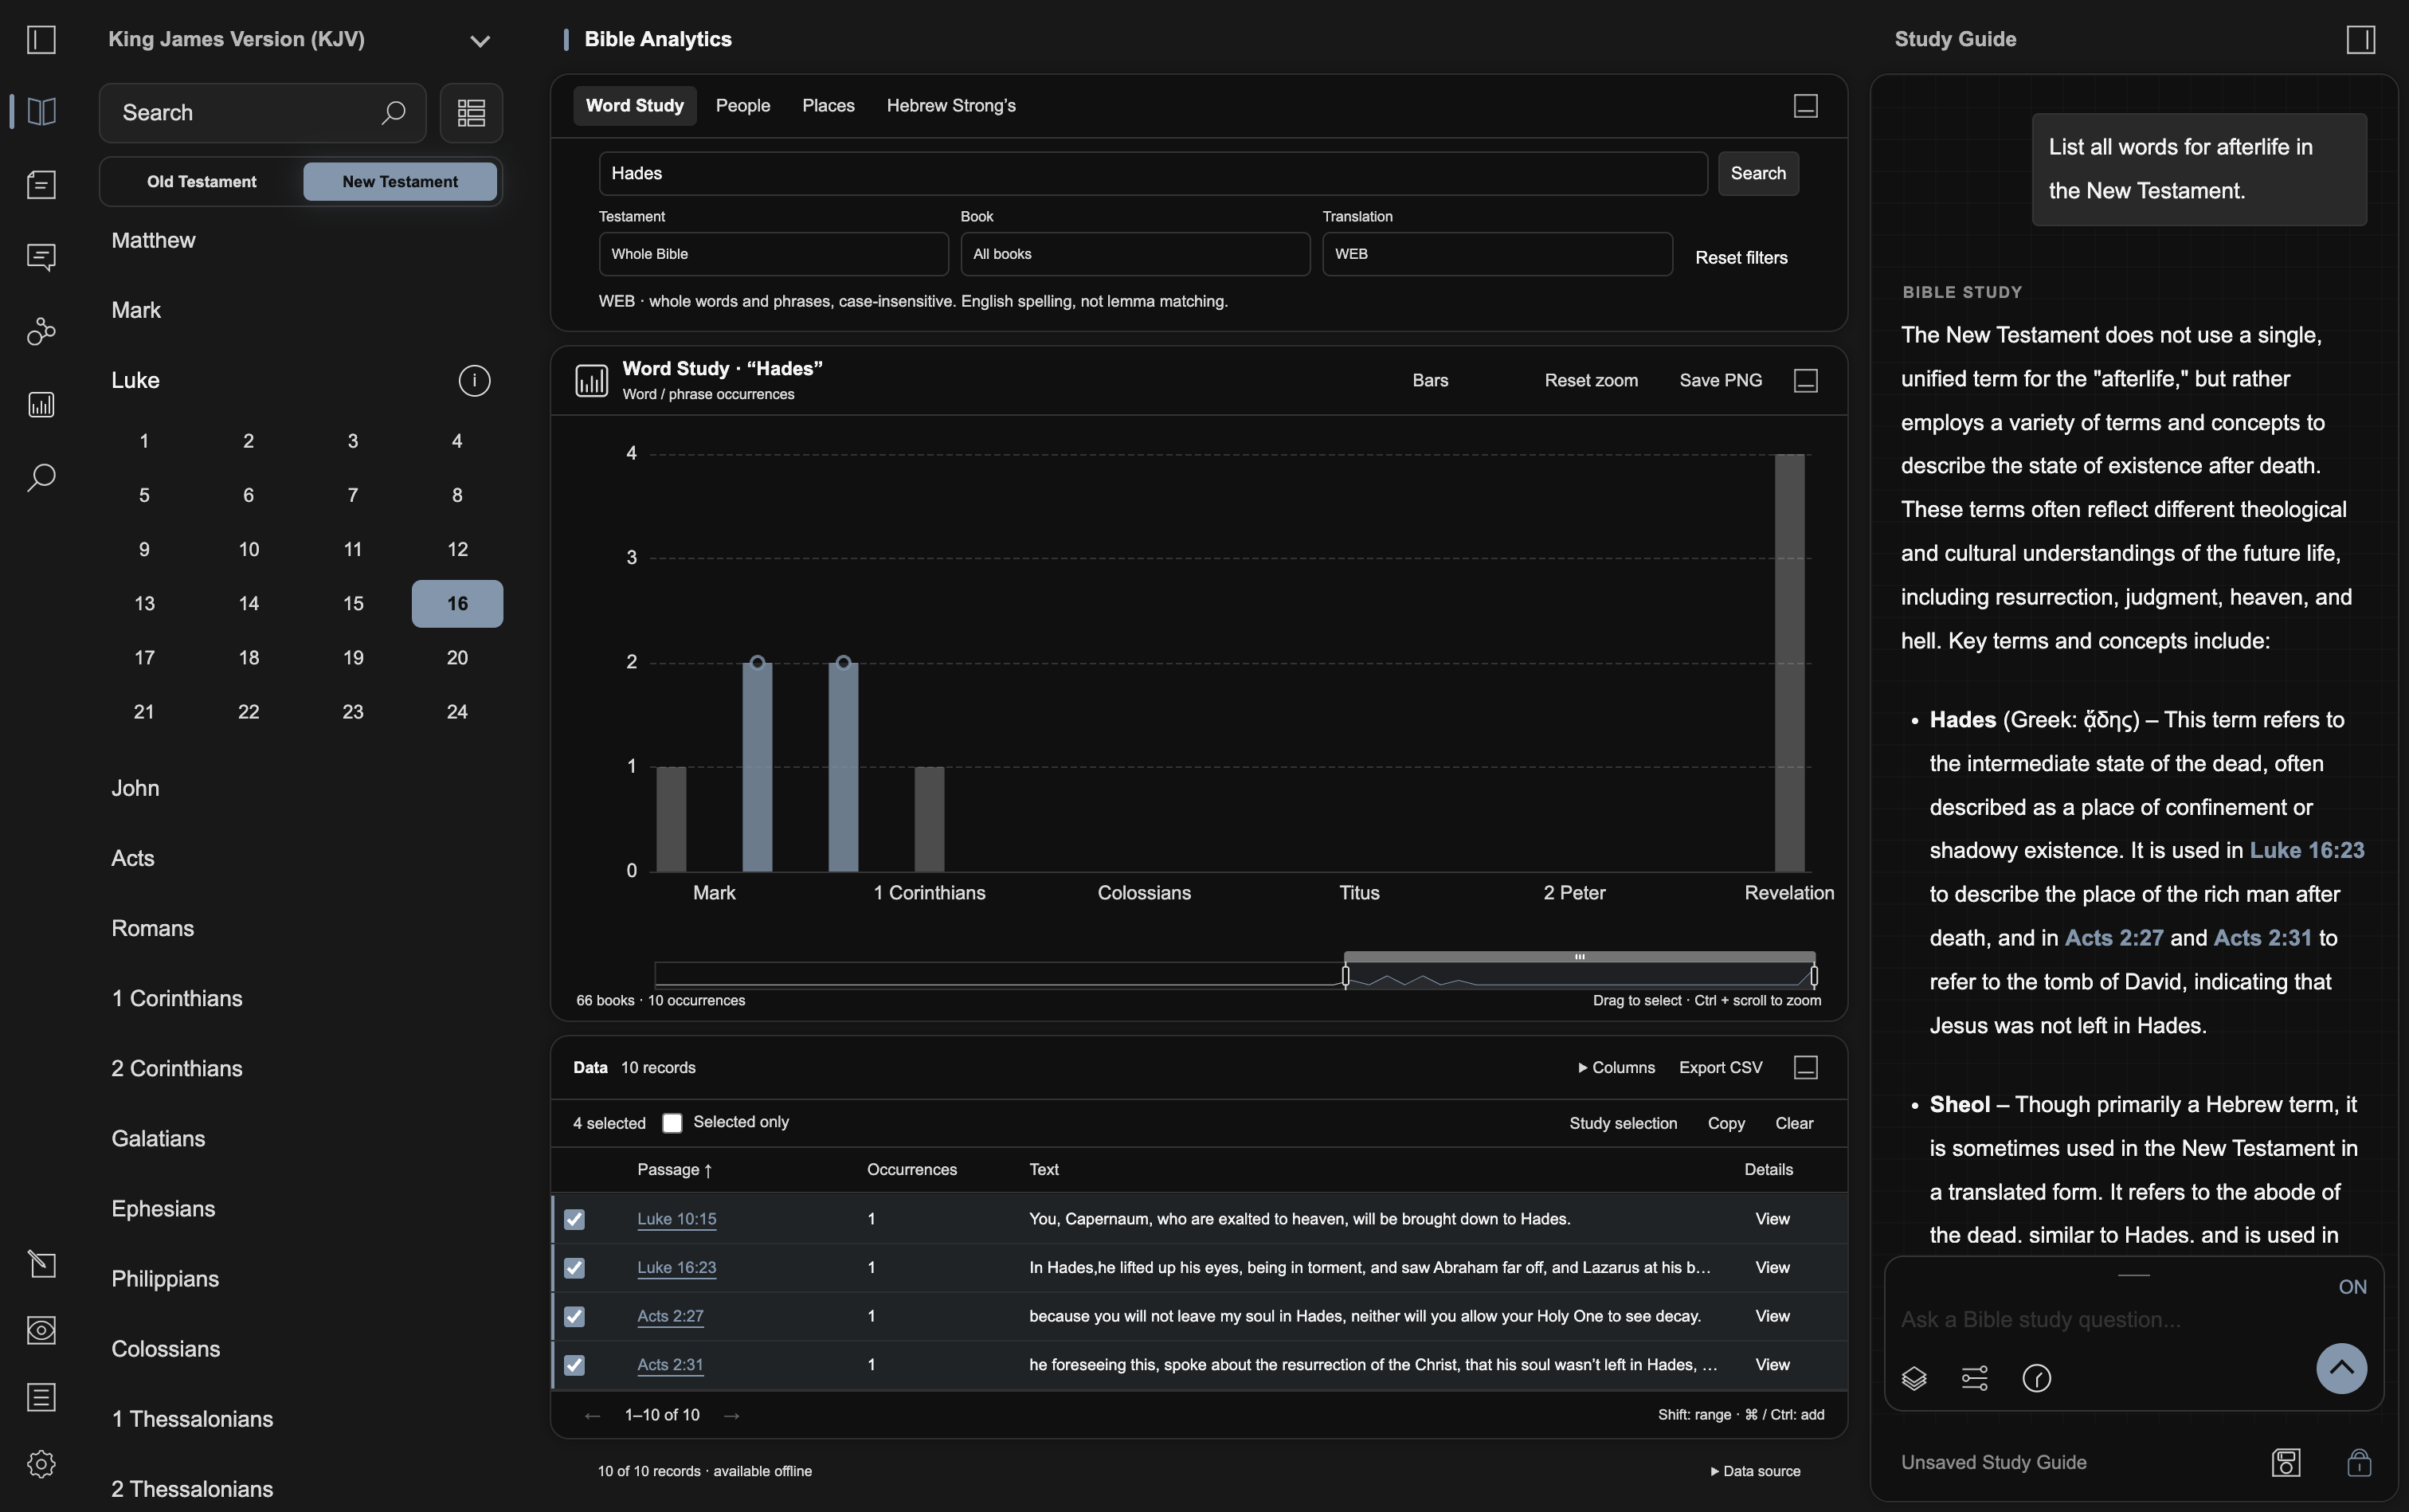Click the chart zoom range slider bar
The height and width of the screenshot is (1512, 2409).
point(1579,957)
